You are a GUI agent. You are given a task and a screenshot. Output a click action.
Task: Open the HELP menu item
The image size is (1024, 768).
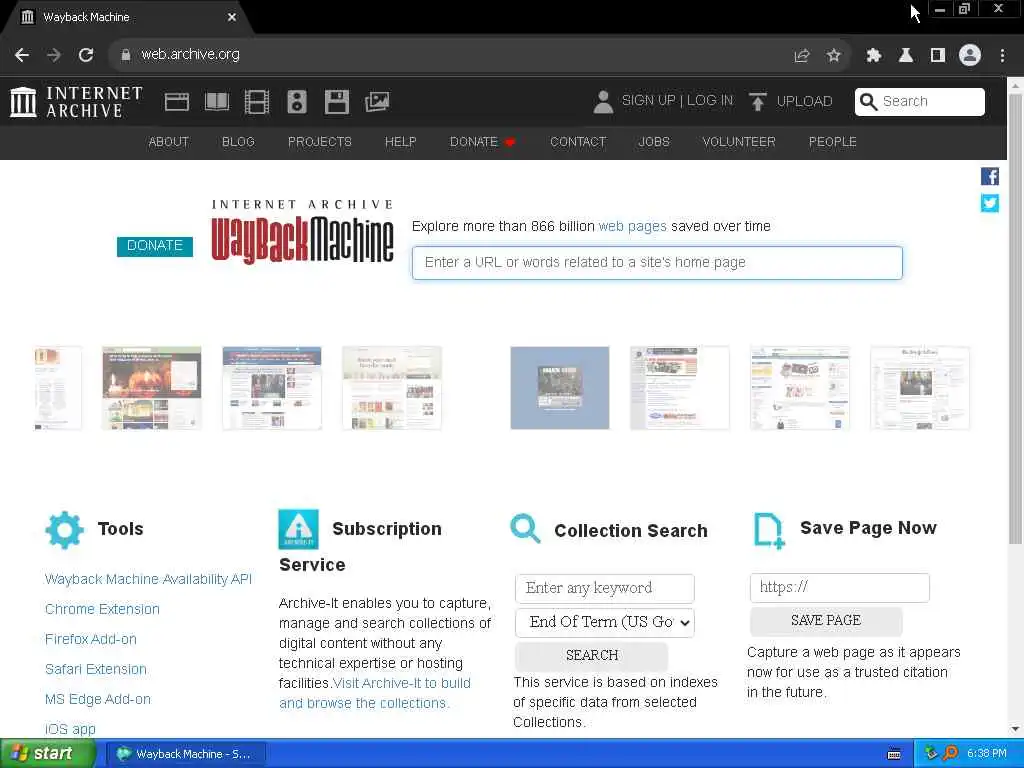400,142
